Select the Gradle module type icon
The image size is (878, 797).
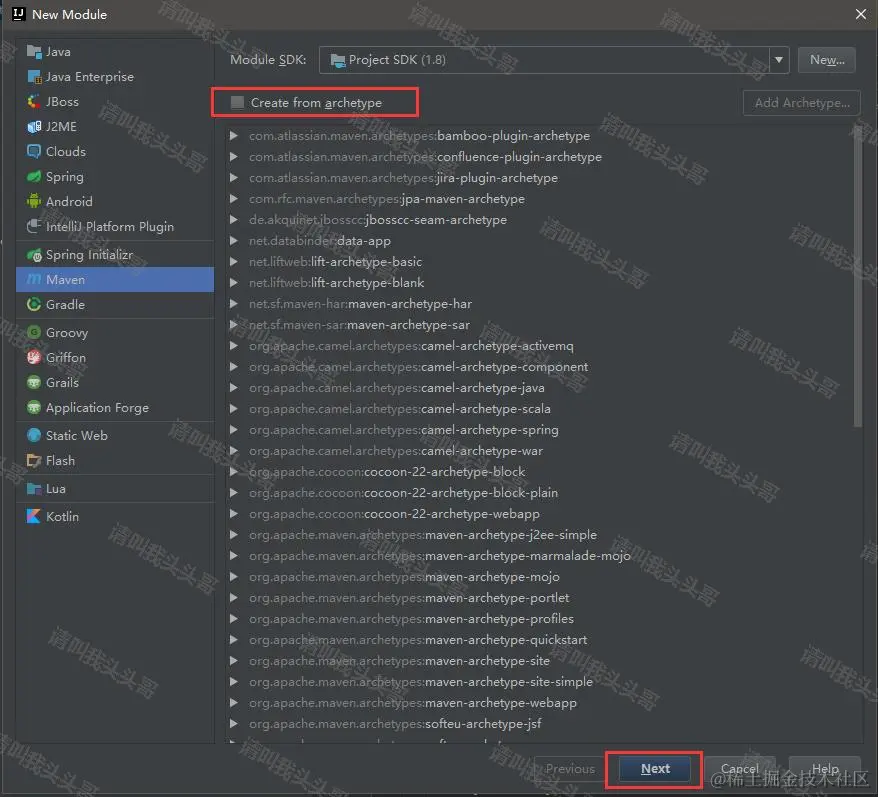pyautogui.click(x=32, y=304)
